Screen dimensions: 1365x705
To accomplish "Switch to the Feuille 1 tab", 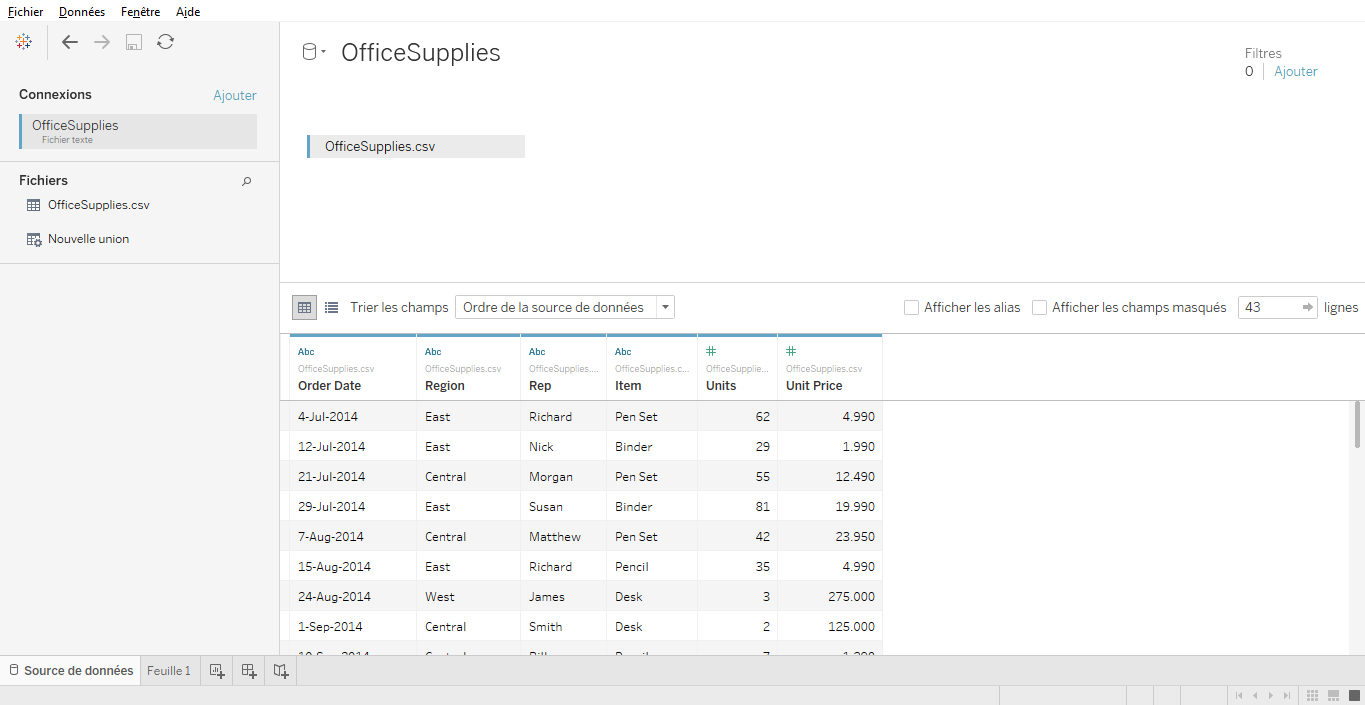I will pyautogui.click(x=168, y=670).
